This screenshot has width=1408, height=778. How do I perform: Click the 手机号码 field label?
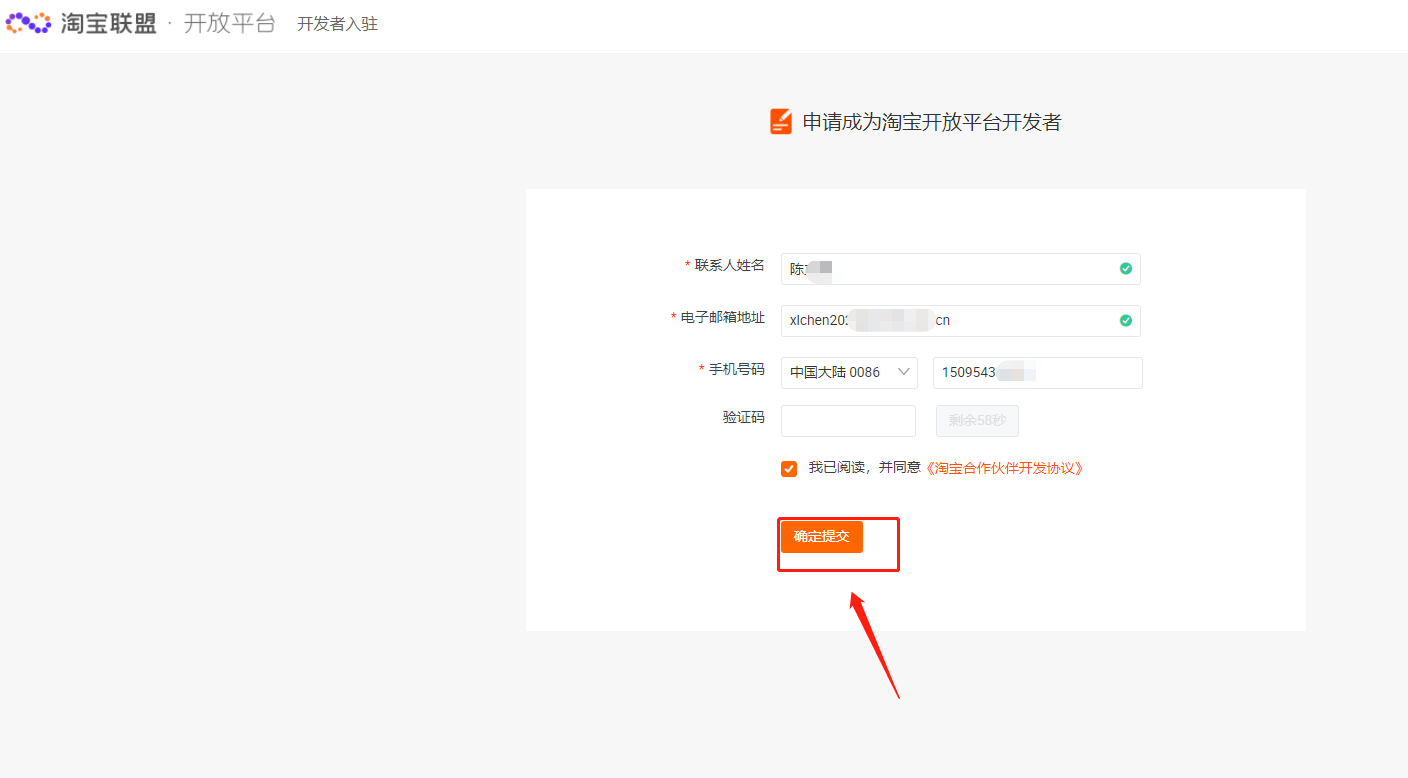737,369
